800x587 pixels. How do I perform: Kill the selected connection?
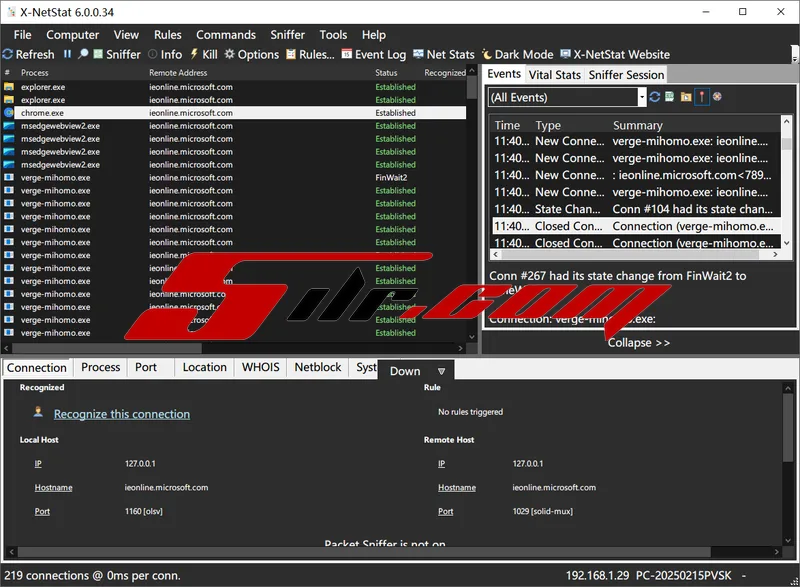click(204, 55)
